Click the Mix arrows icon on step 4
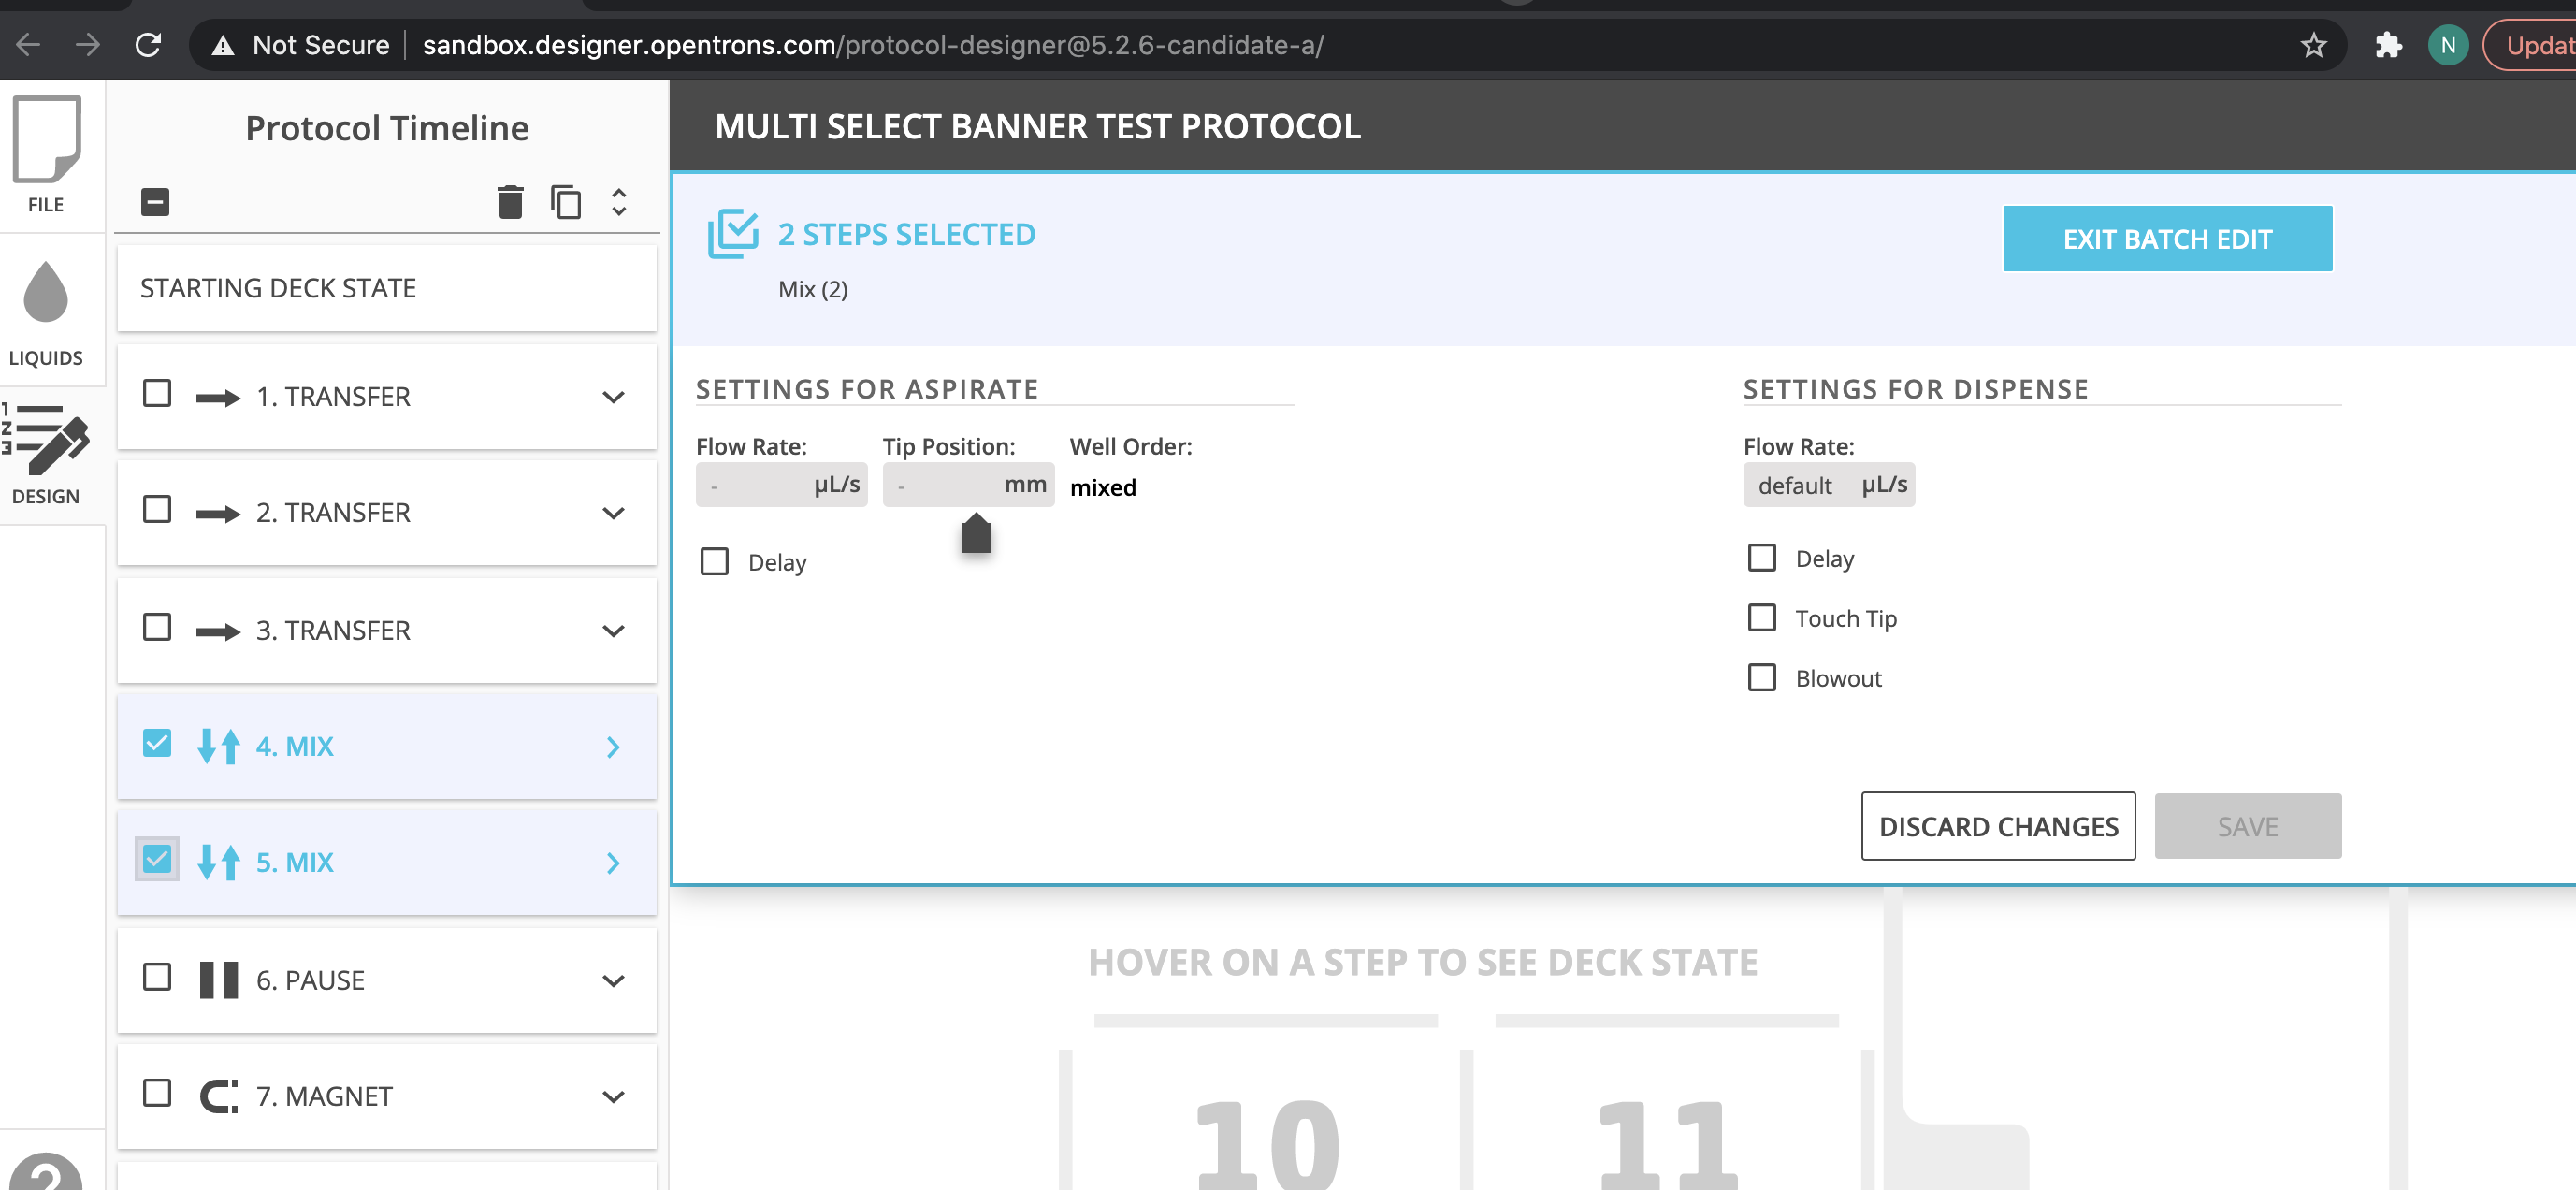This screenshot has width=2576, height=1190. pos(218,746)
